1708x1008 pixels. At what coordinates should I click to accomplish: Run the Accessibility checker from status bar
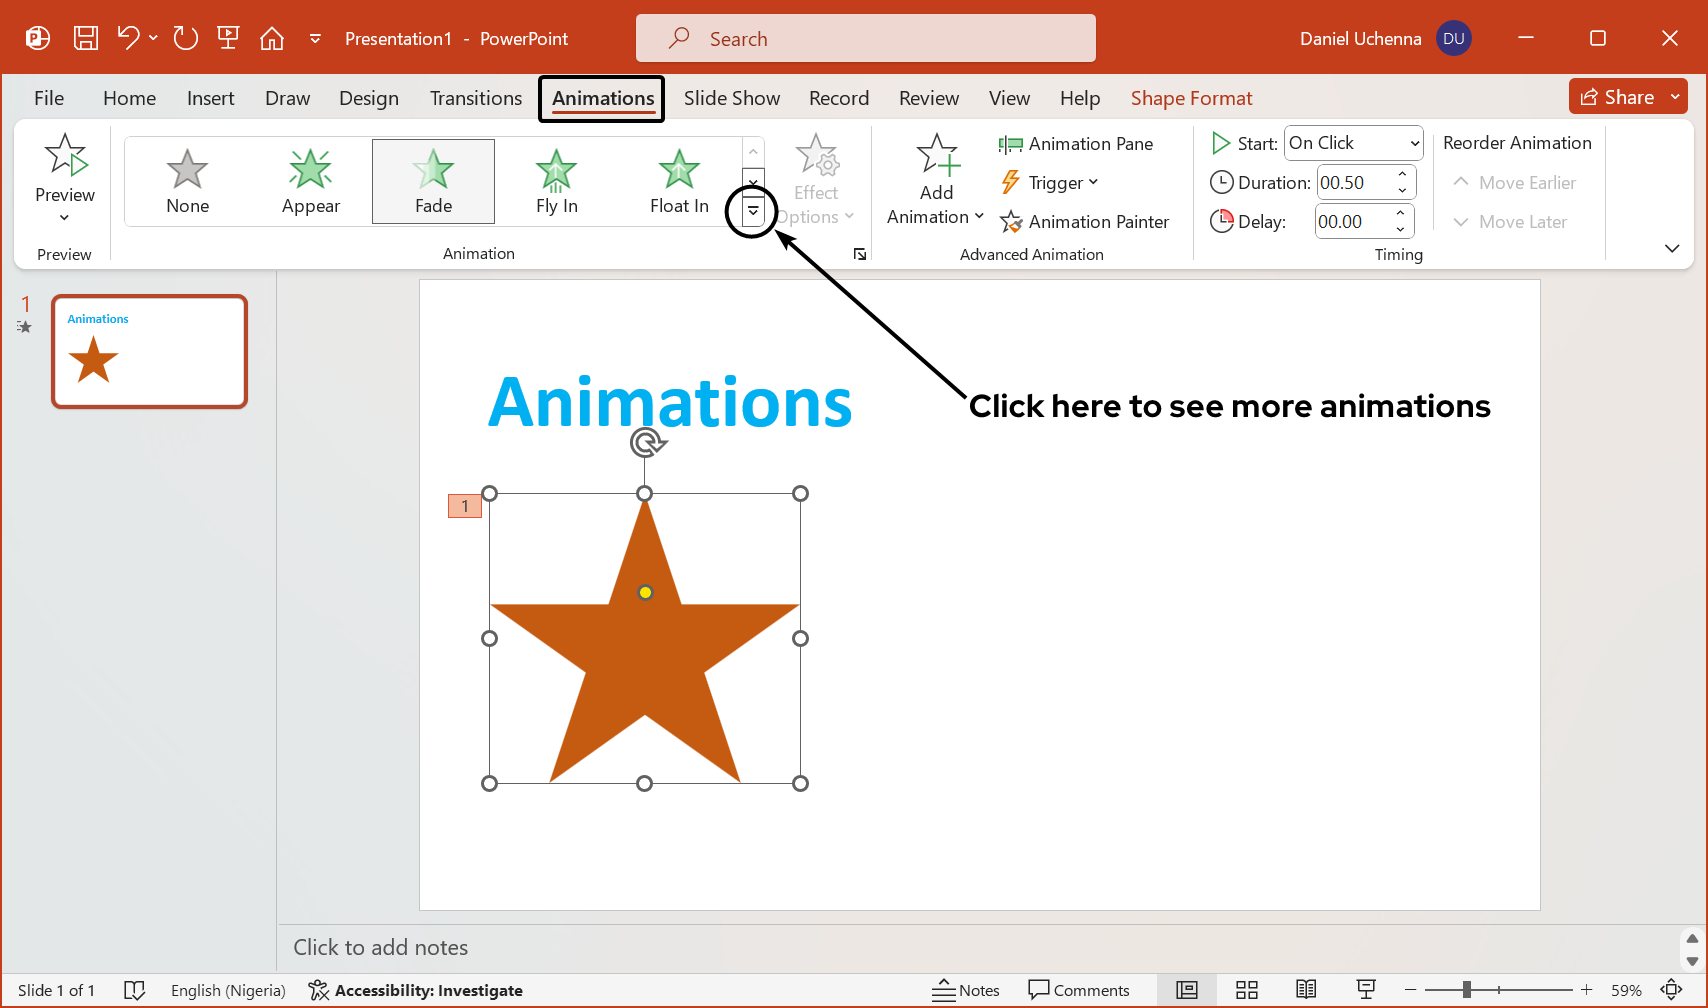416,990
